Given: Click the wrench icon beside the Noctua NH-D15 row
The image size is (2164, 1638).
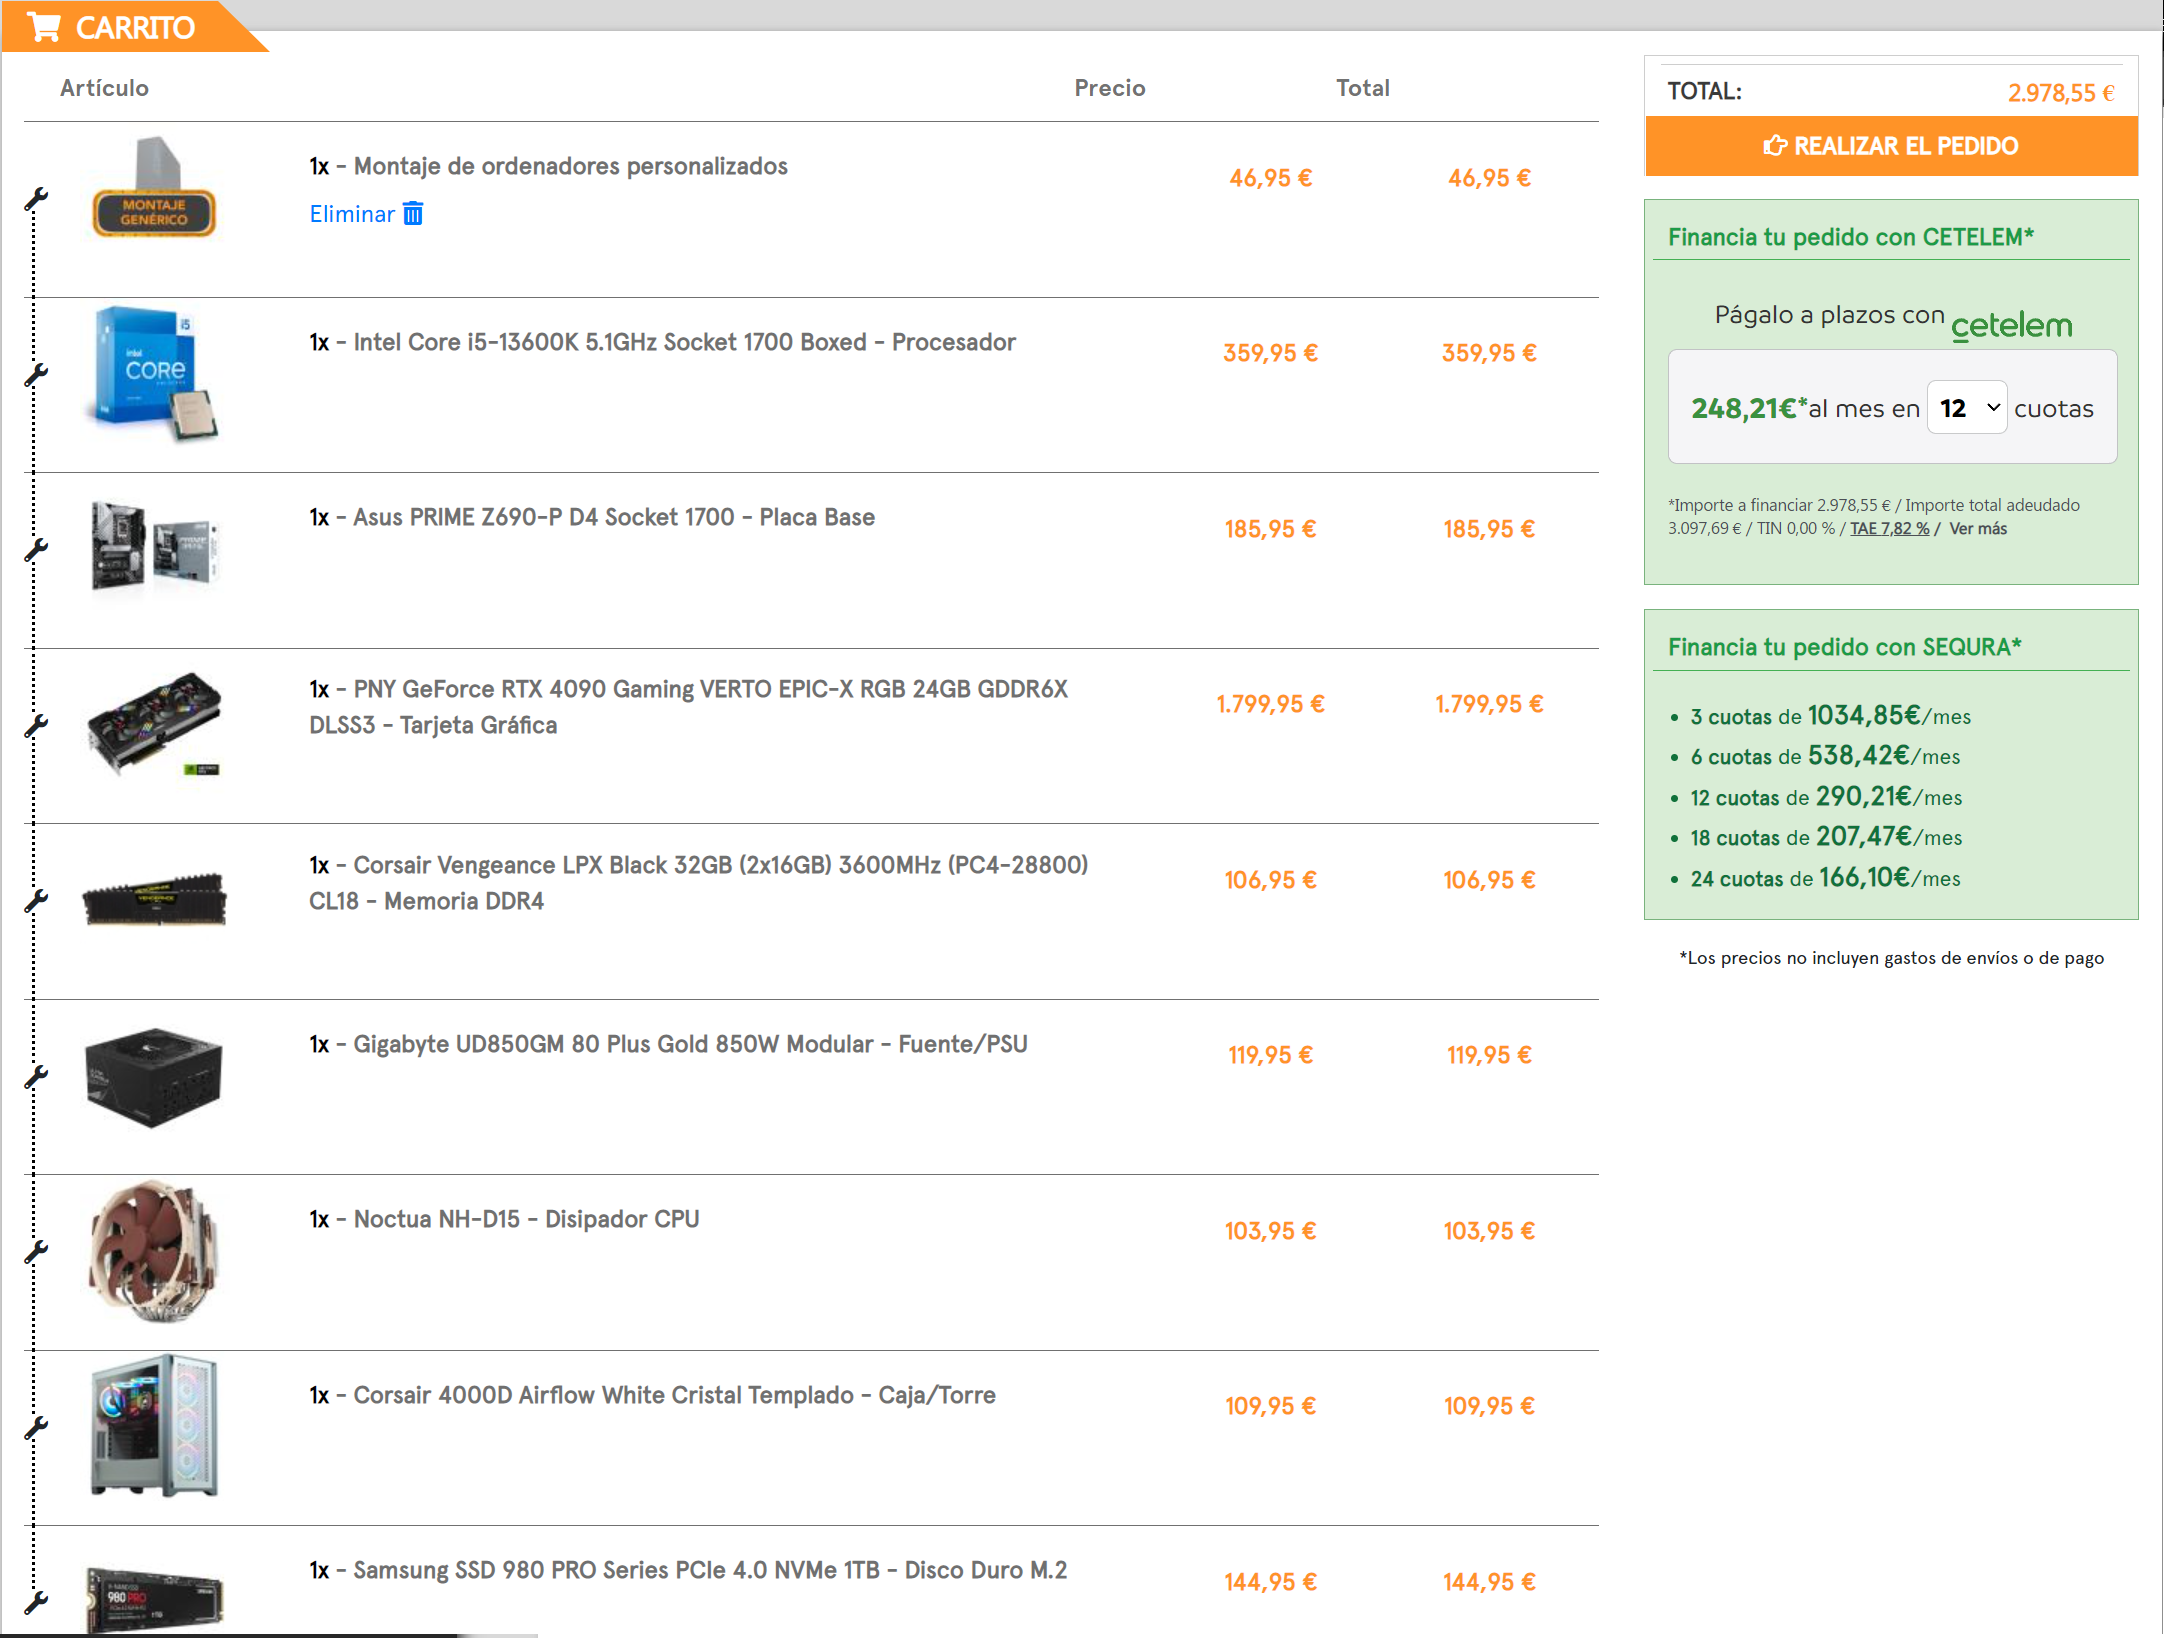Looking at the screenshot, I should coord(36,1252).
